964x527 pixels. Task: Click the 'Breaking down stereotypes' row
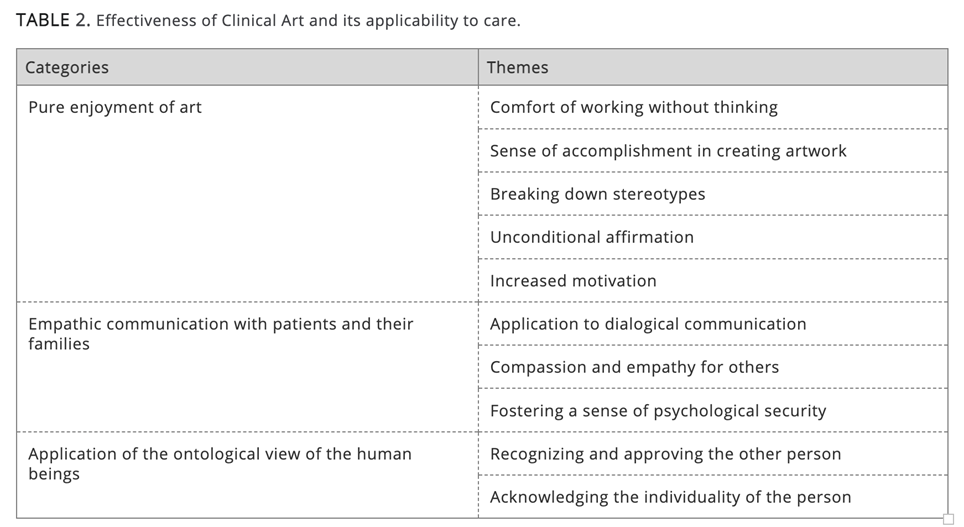tap(597, 194)
